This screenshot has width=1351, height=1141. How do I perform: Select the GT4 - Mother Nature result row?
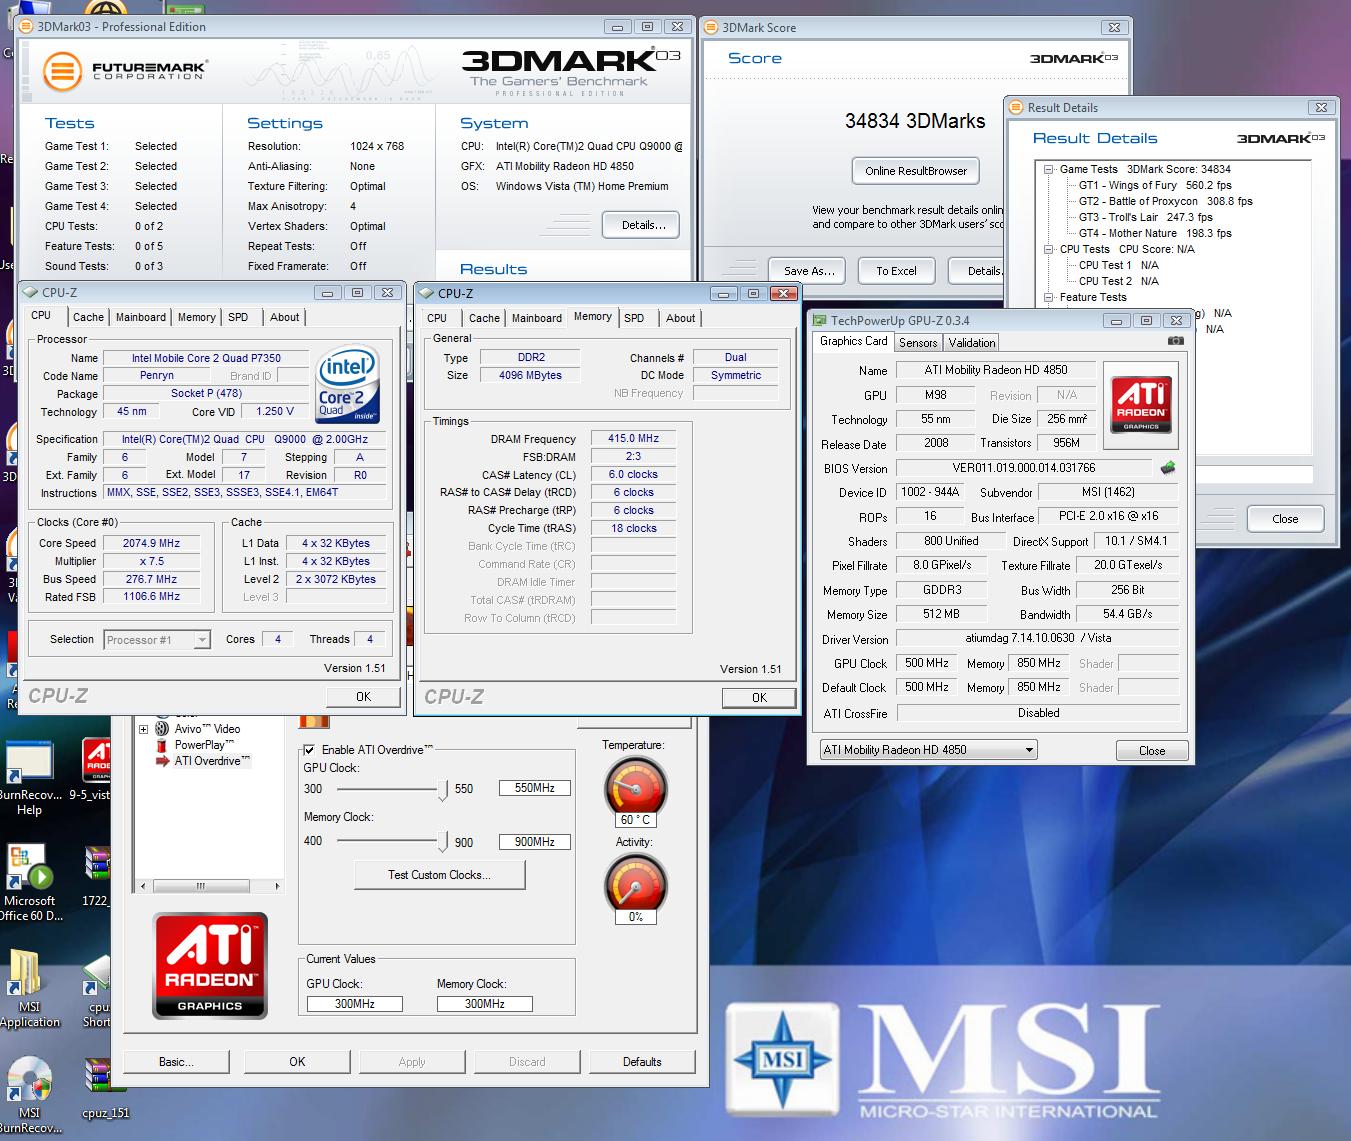[1154, 233]
